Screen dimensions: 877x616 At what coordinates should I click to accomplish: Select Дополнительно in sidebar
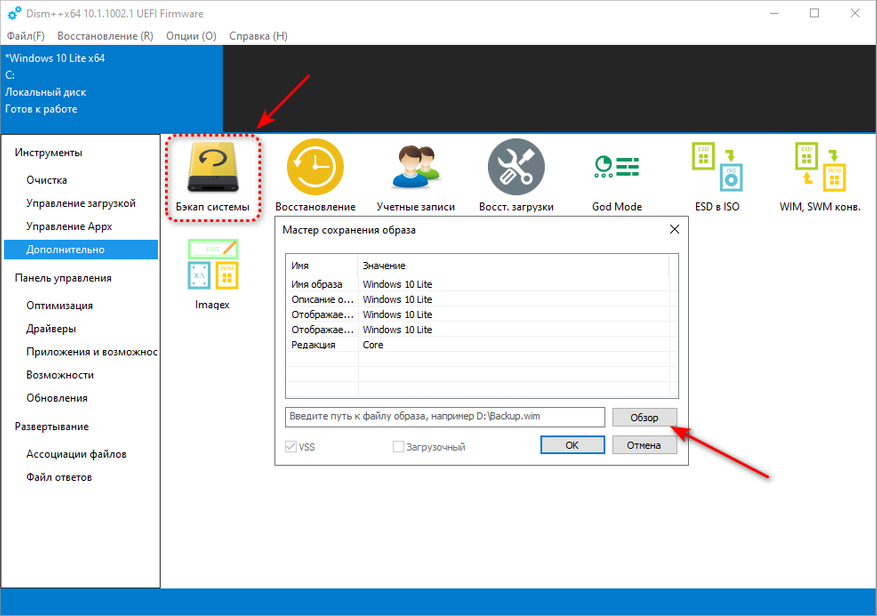[x=81, y=250]
